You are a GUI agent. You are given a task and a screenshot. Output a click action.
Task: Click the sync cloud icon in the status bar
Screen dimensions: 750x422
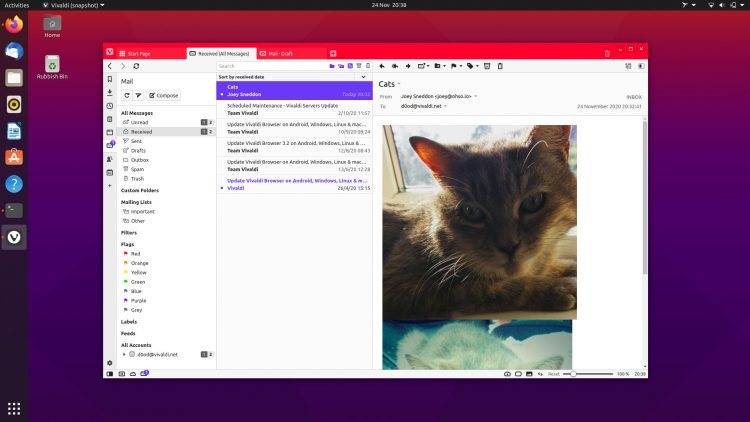click(x=133, y=374)
